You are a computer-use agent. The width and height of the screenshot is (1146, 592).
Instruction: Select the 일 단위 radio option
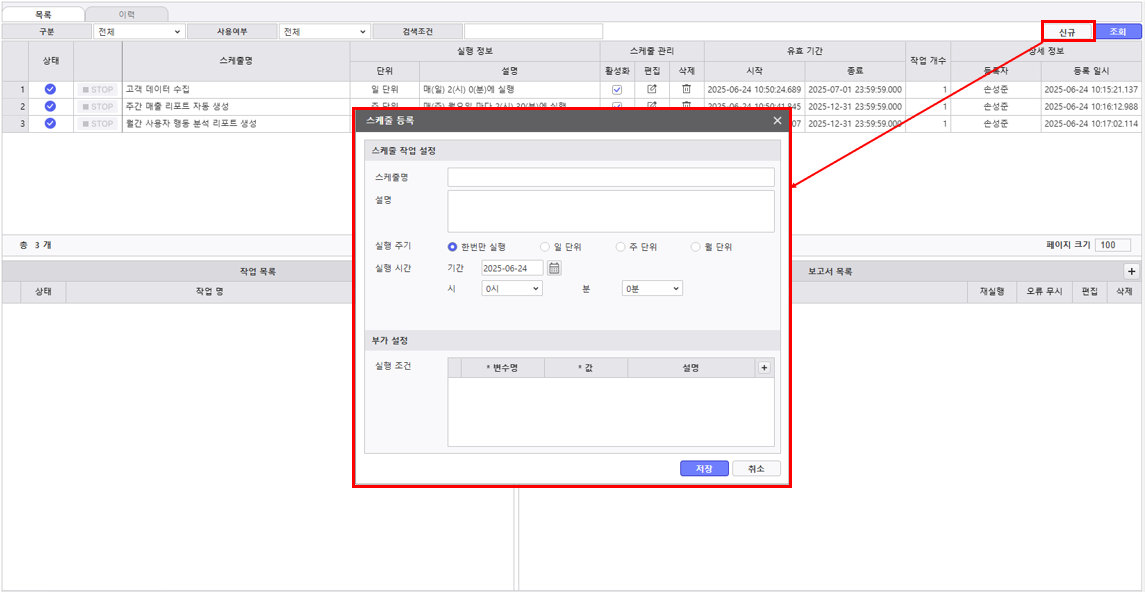tap(545, 247)
